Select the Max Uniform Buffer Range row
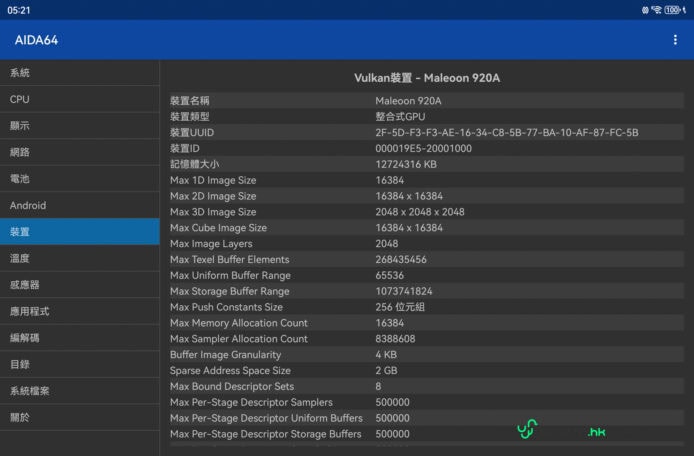694x456 pixels. pos(427,275)
